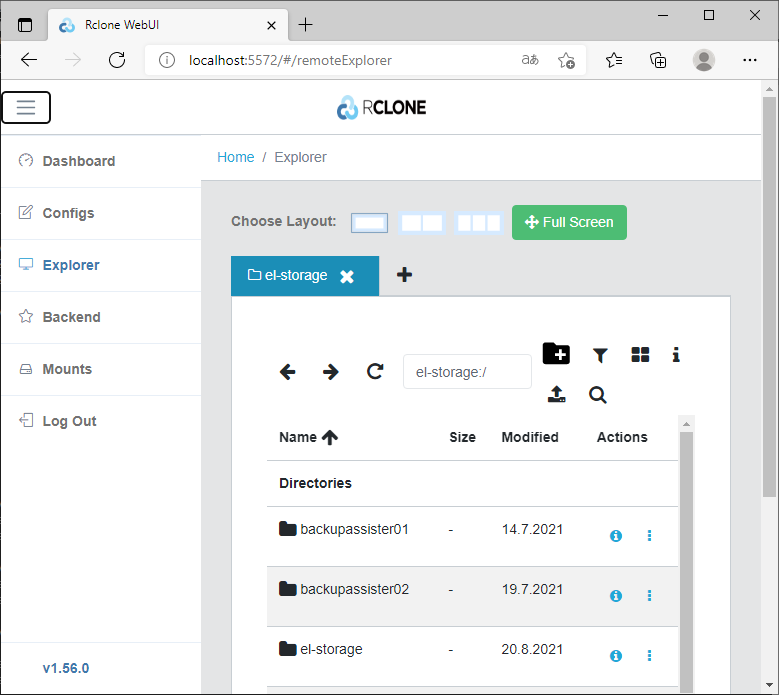Select the three-pane layout option

click(479, 223)
